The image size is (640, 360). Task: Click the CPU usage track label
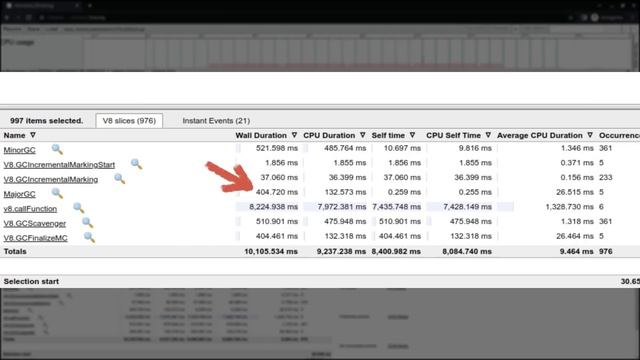[19, 42]
